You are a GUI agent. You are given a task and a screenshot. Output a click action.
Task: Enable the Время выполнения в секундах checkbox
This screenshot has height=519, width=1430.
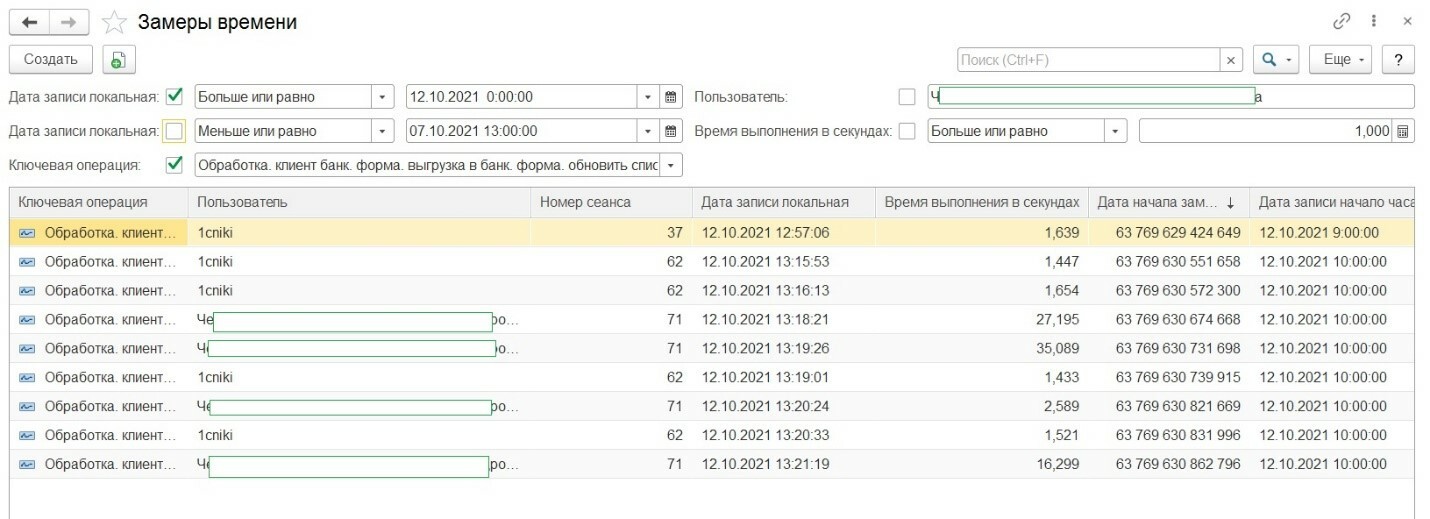pos(907,131)
